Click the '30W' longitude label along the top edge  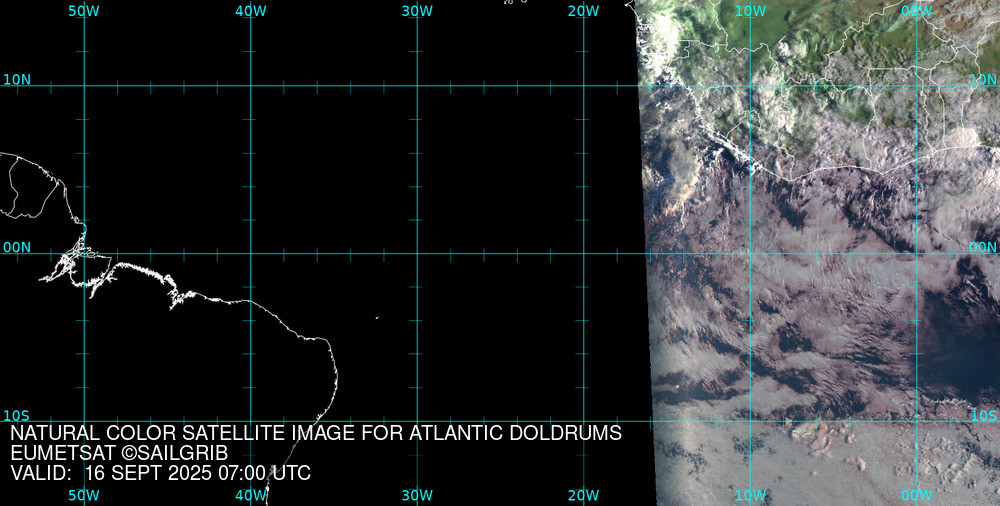pos(417,11)
